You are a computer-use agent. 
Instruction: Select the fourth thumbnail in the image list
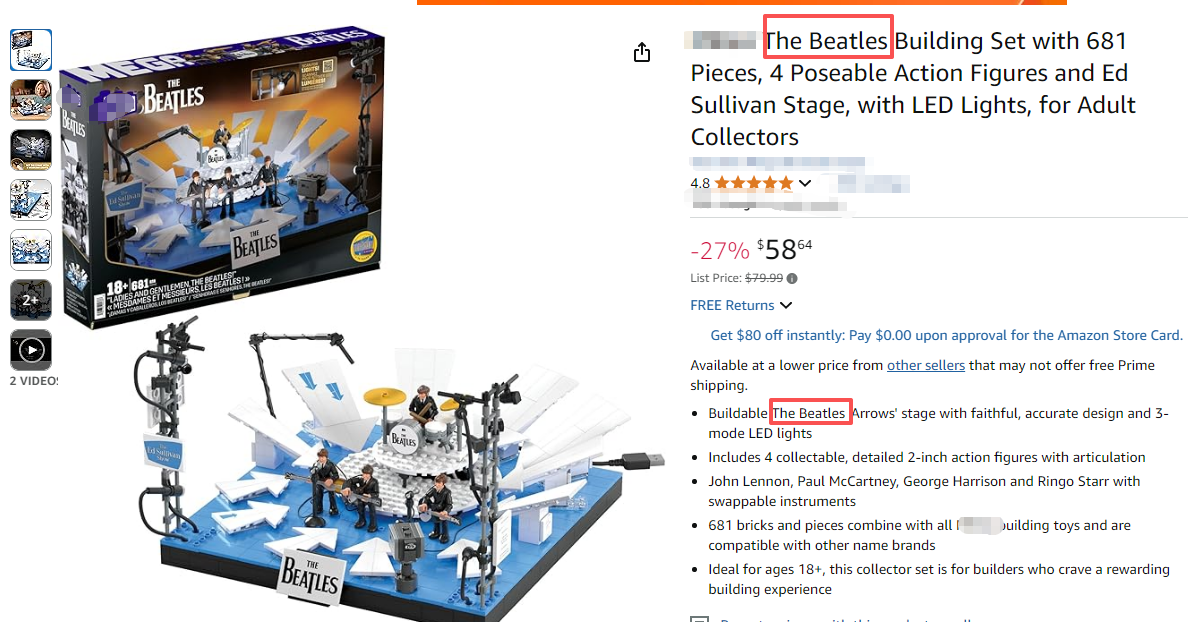point(31,200)
